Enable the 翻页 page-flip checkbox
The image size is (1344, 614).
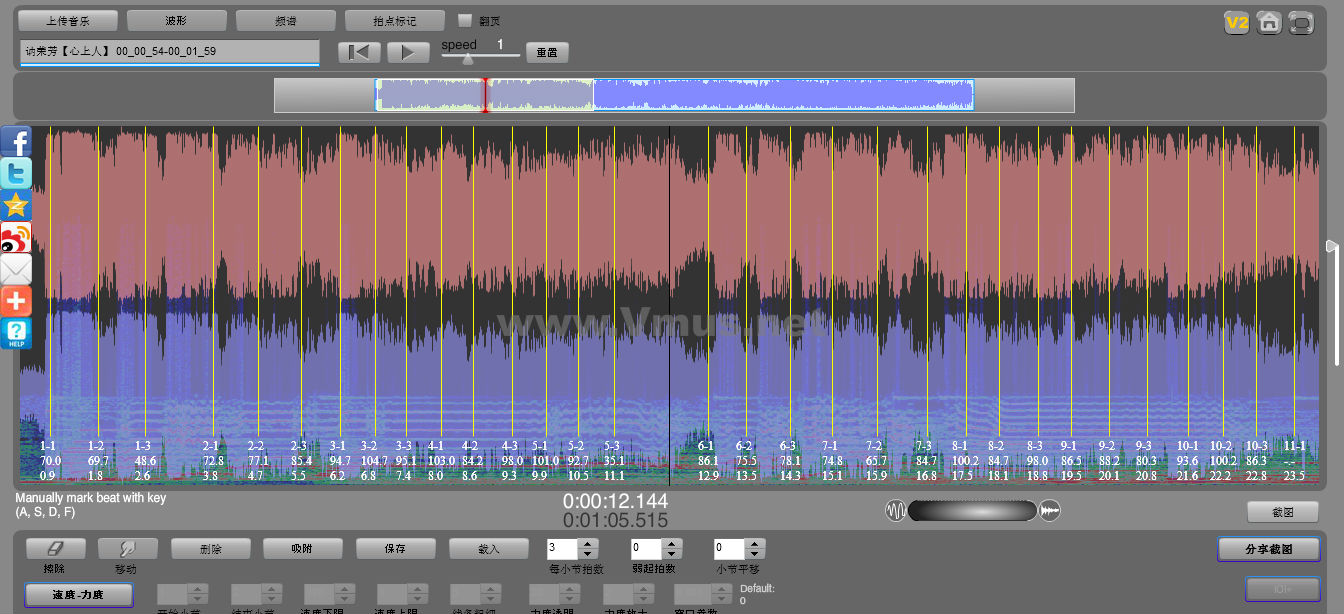(465, 20)
